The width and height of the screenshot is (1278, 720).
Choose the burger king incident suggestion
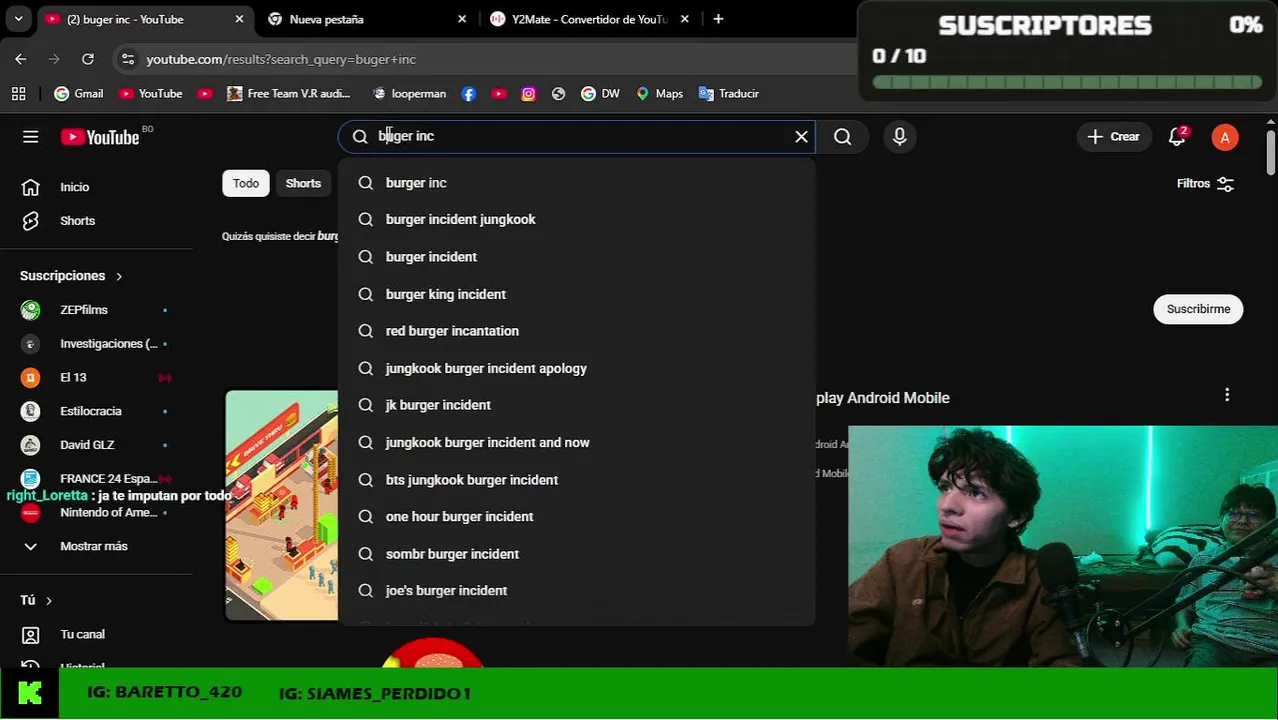coord(577,294)
